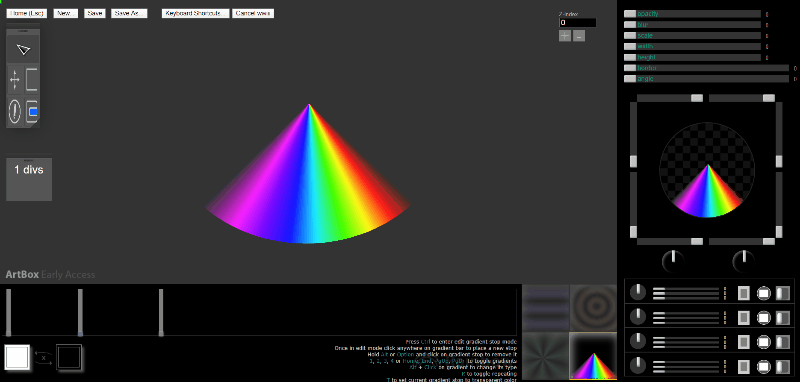Select the rainbow cone gradient thumbnail
Image resolution: width=800 pixels, height=382 pixels.
tap(593, 356)
